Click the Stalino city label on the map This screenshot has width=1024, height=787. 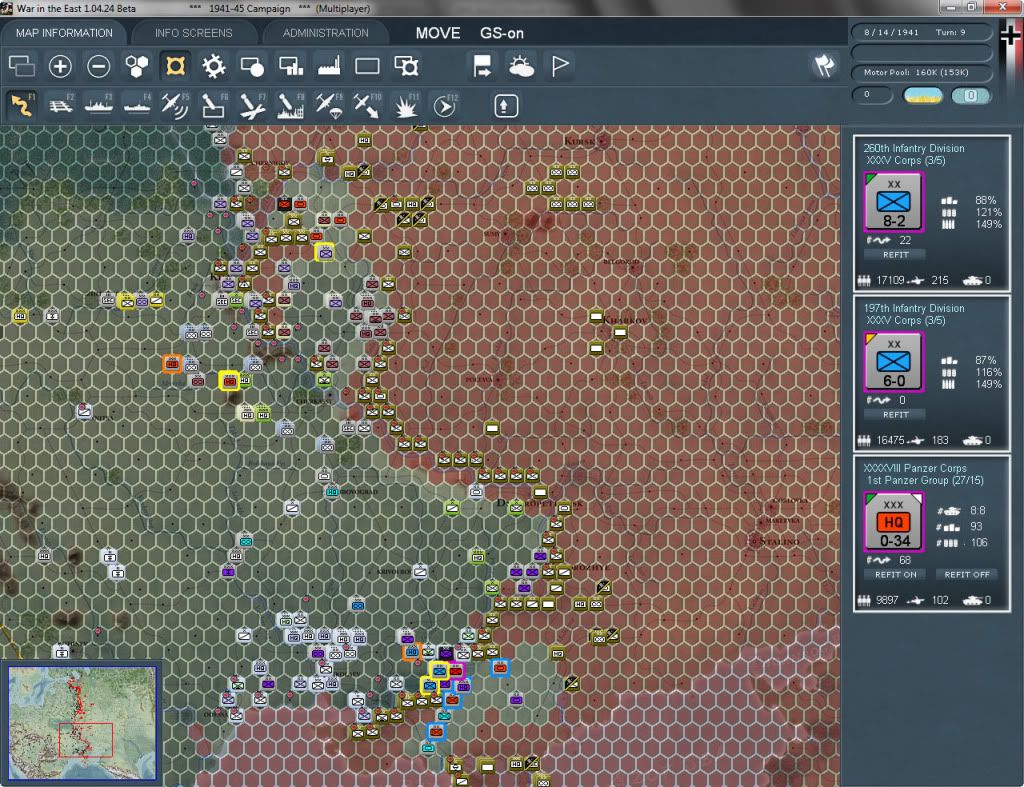click(x=780, y=541)
